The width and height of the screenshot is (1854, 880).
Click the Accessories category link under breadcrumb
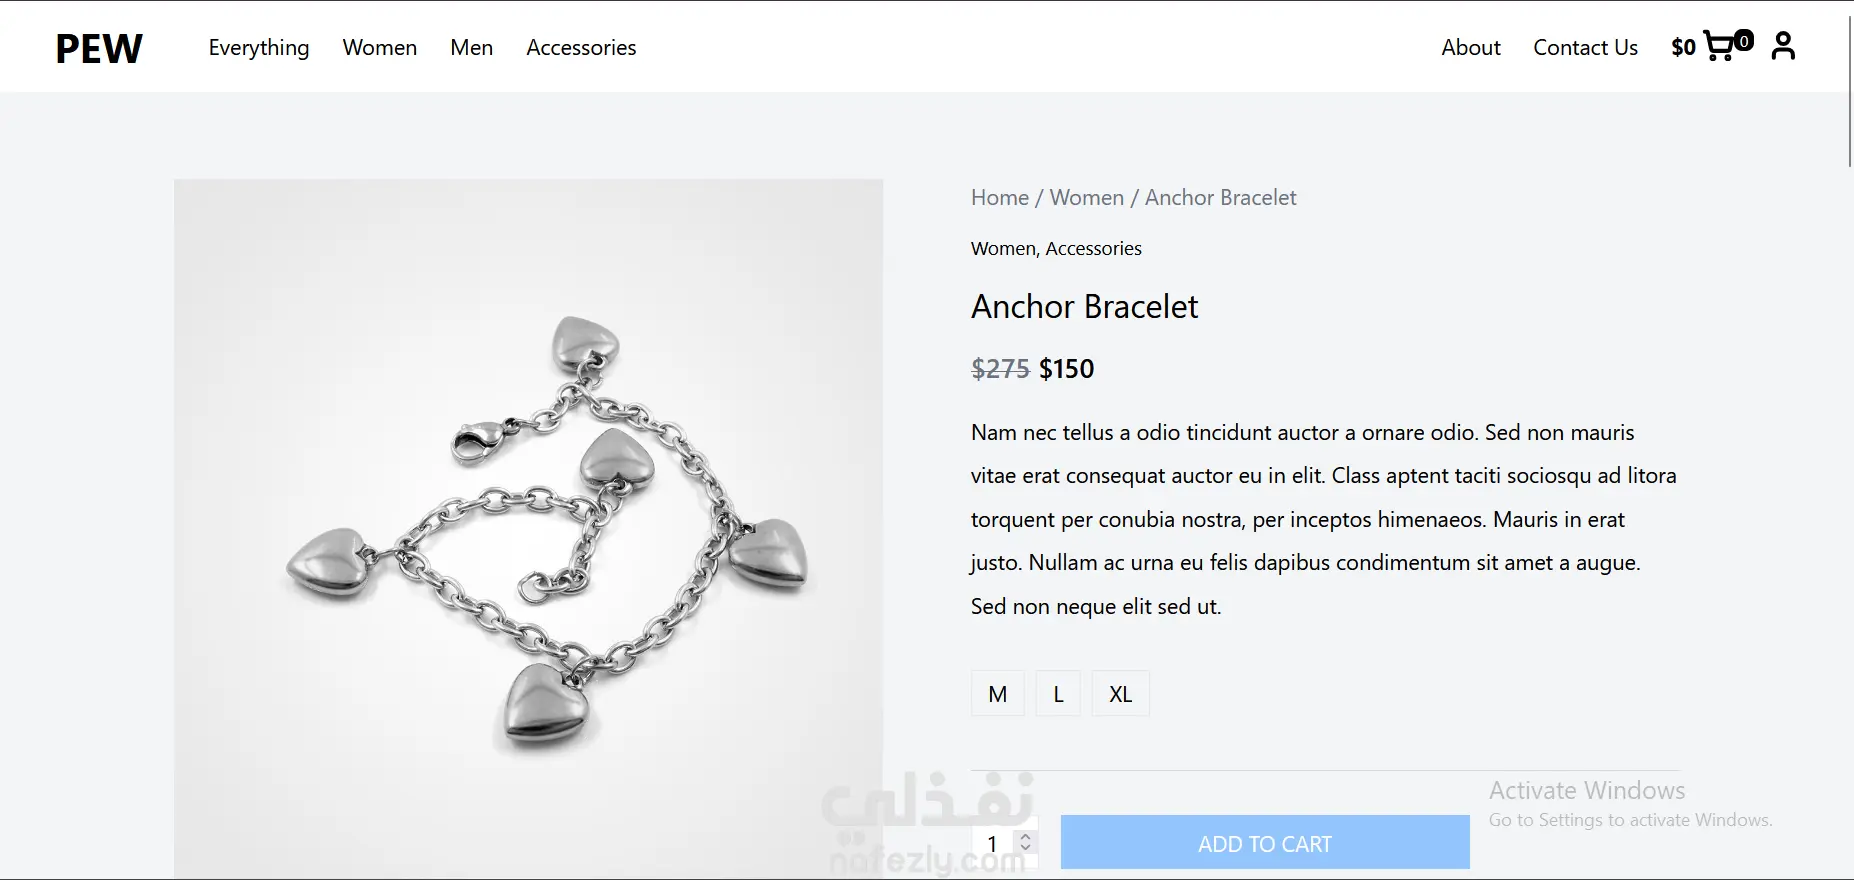click(x=1093, y=249)
